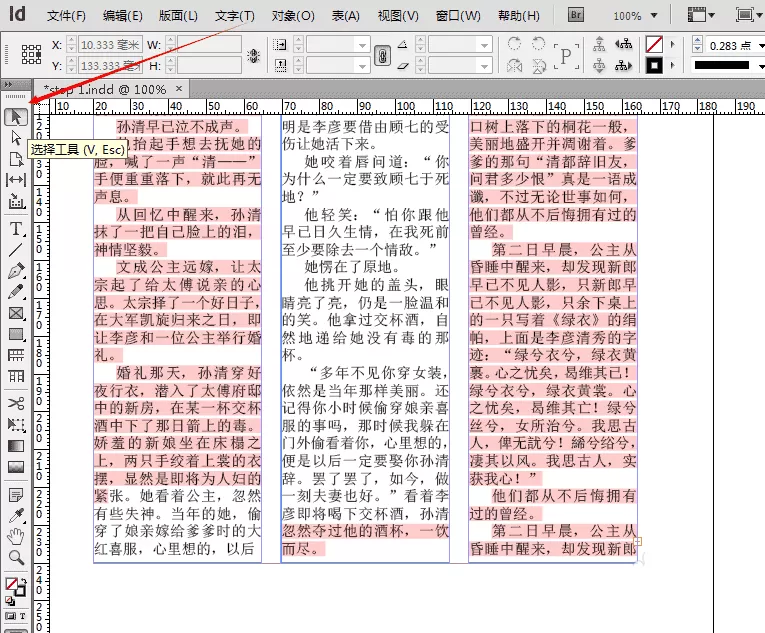765x633 pixels.
Task: Select the Note tool
Action: 16,495
